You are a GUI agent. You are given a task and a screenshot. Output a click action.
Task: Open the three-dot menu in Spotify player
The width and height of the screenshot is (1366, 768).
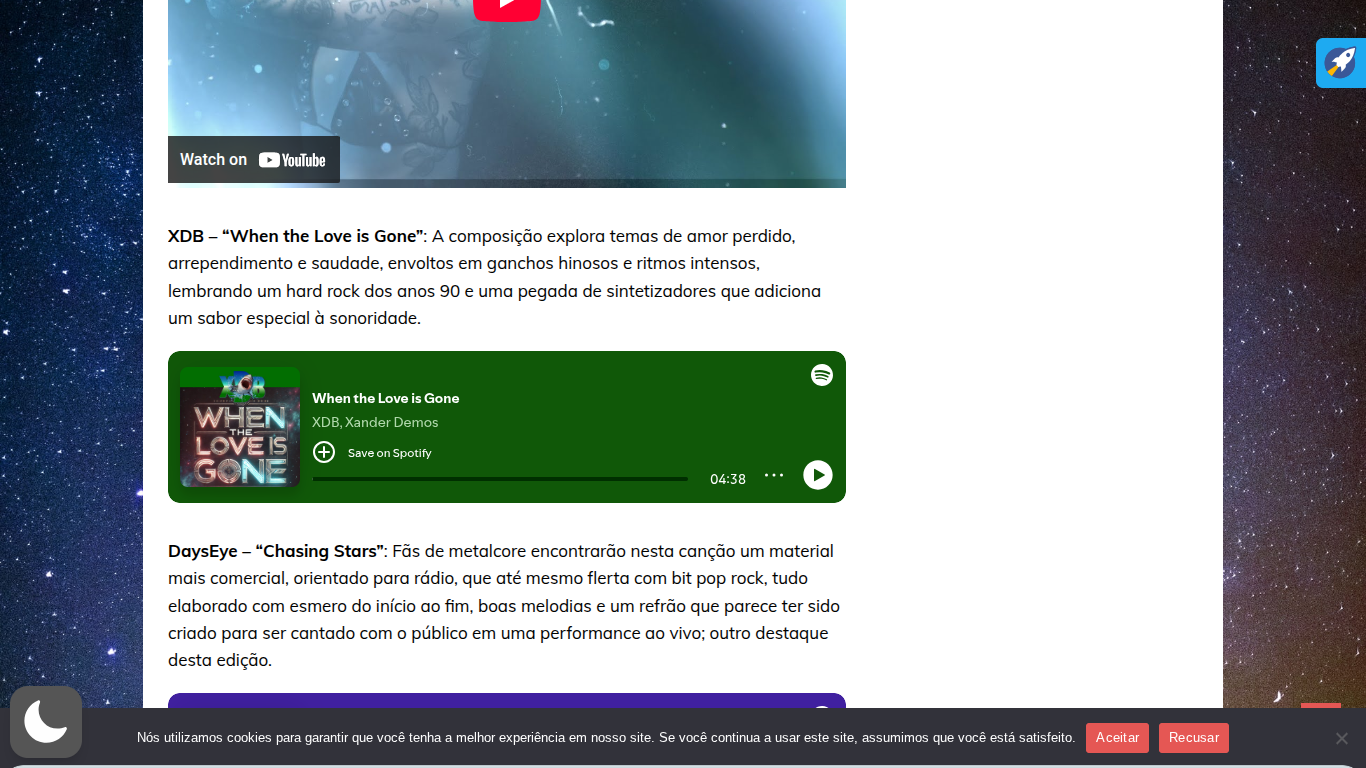click(x=774, y=475)
